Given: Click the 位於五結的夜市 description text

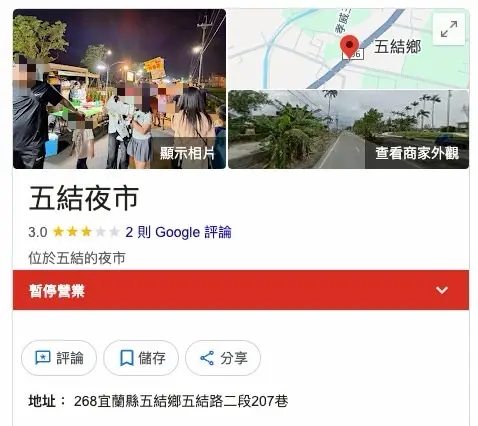Looking at the screenshot, I should pos(77,258).
